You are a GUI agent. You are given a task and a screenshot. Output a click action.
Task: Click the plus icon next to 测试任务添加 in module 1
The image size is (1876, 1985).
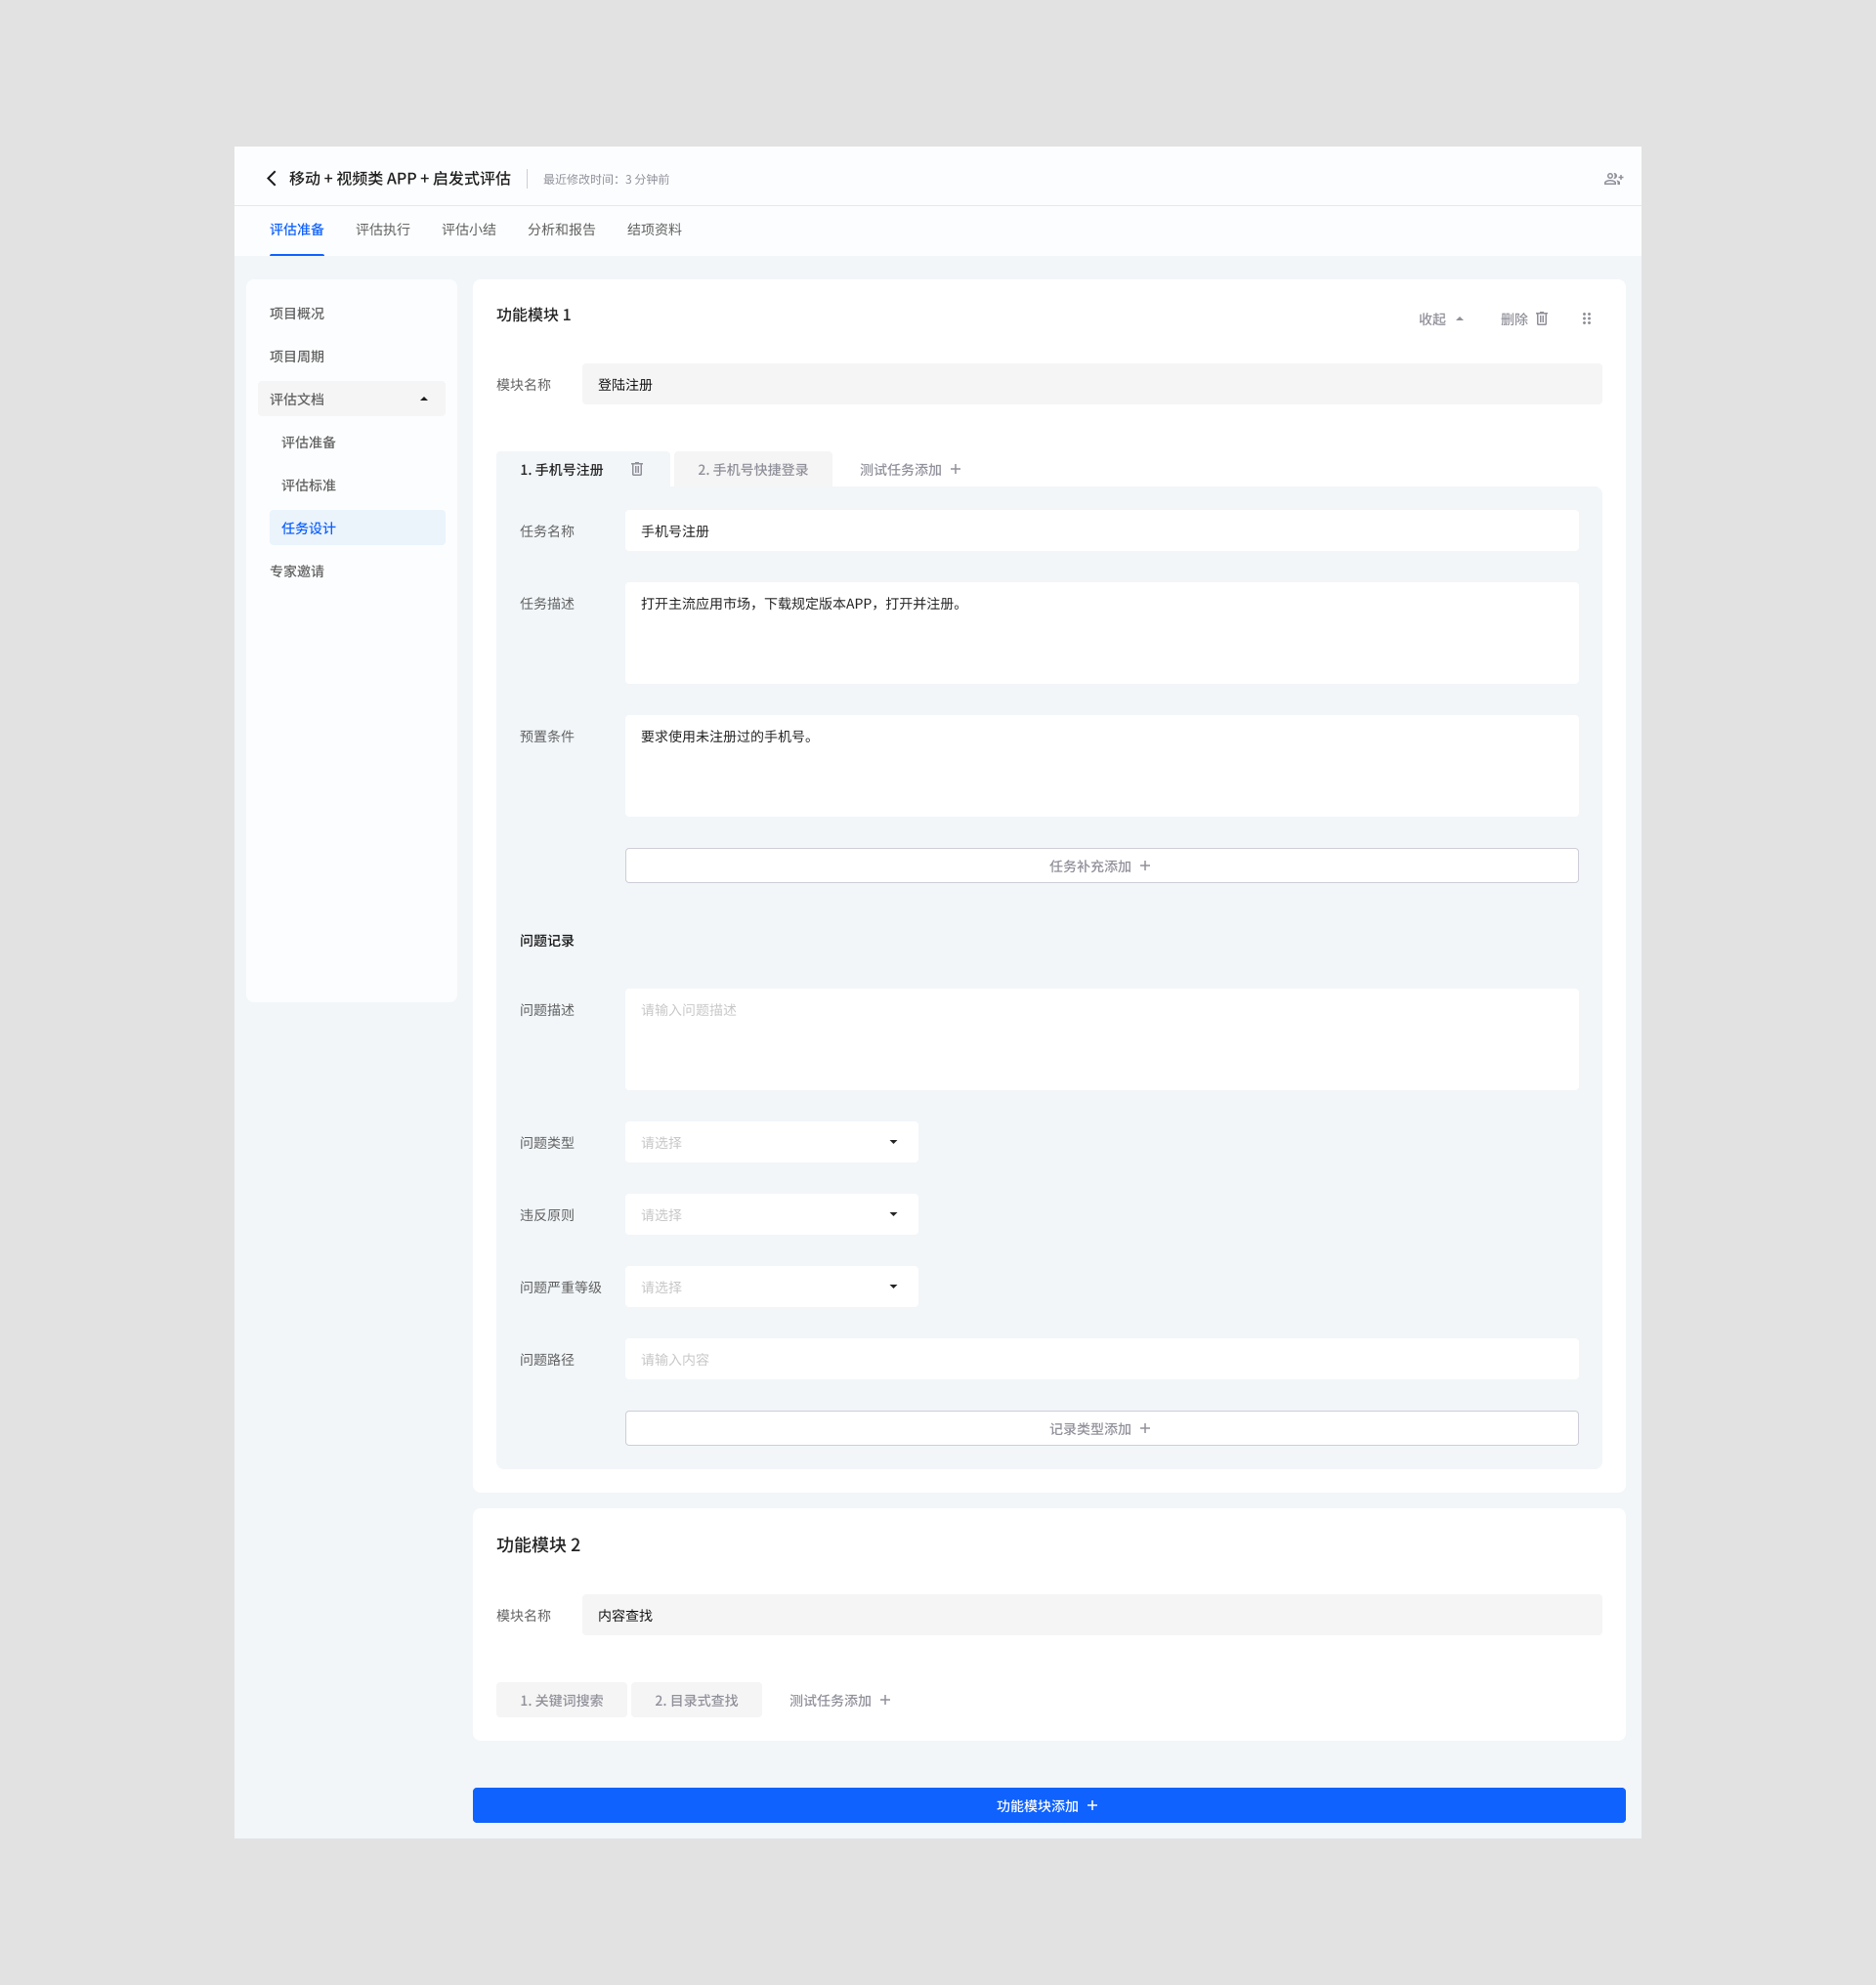[955, 469]
